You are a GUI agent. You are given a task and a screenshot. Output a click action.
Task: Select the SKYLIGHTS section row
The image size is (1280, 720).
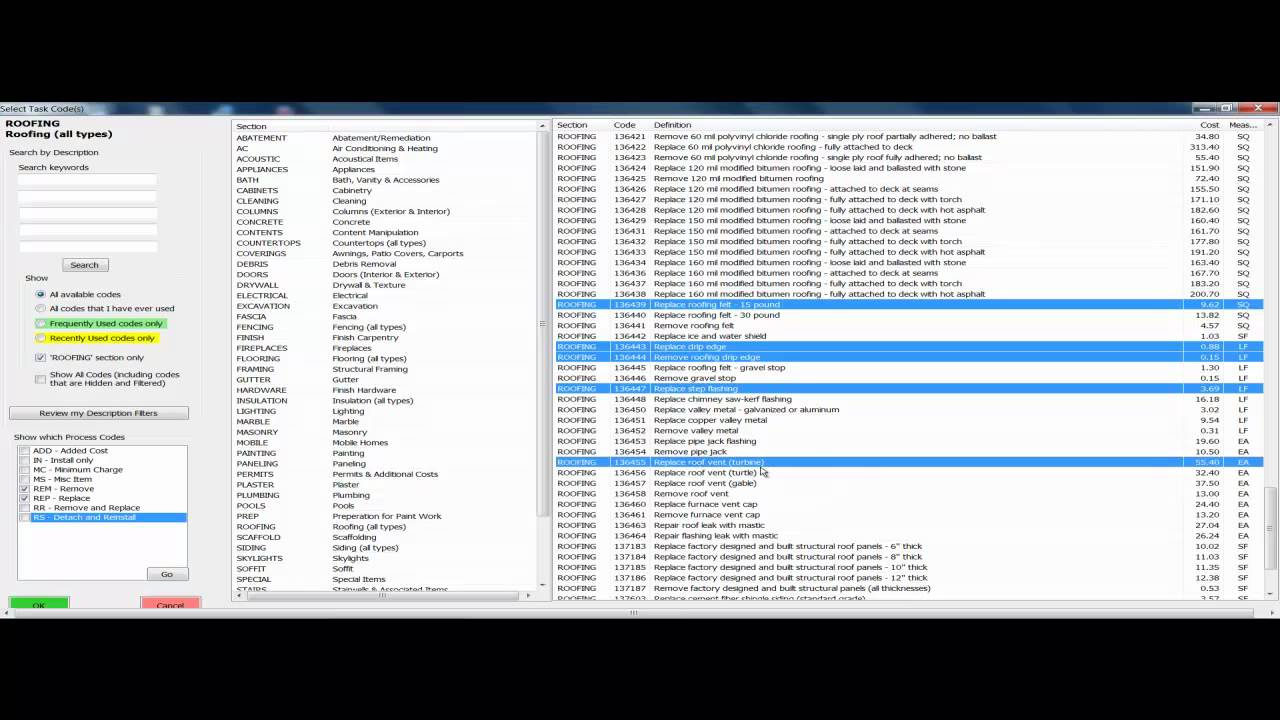click(385, 558)
